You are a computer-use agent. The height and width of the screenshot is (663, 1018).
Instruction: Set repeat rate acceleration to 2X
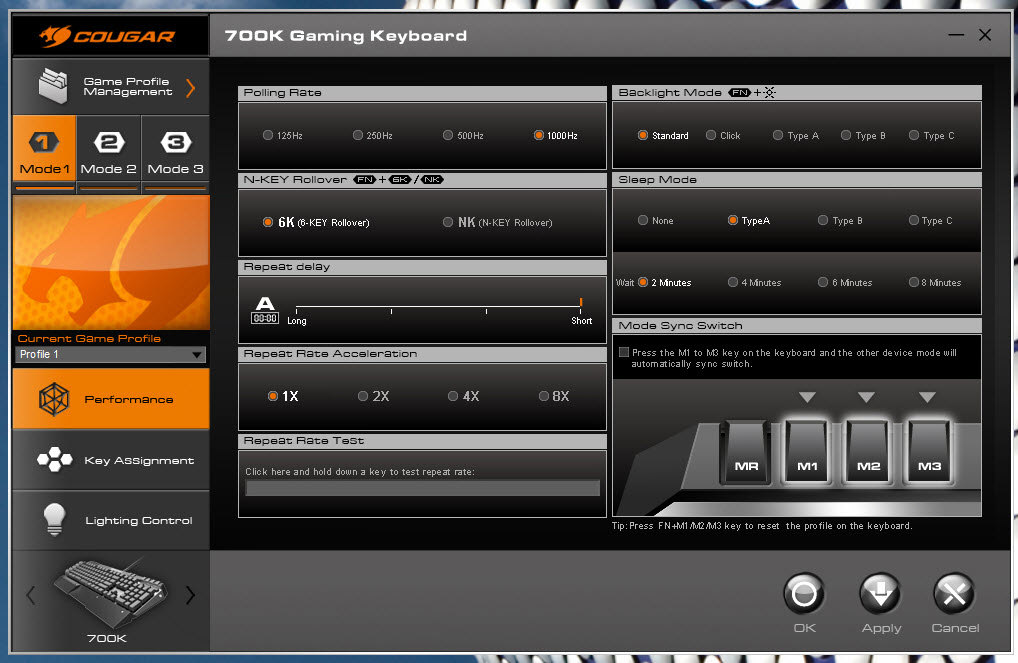[363, 396]
